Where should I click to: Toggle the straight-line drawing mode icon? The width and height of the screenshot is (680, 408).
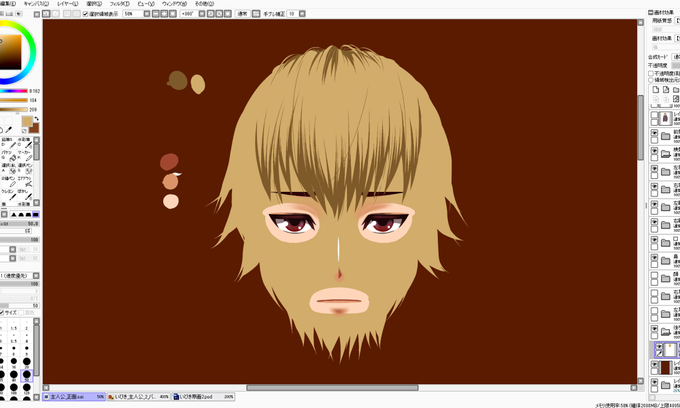(x=256, y=14)
